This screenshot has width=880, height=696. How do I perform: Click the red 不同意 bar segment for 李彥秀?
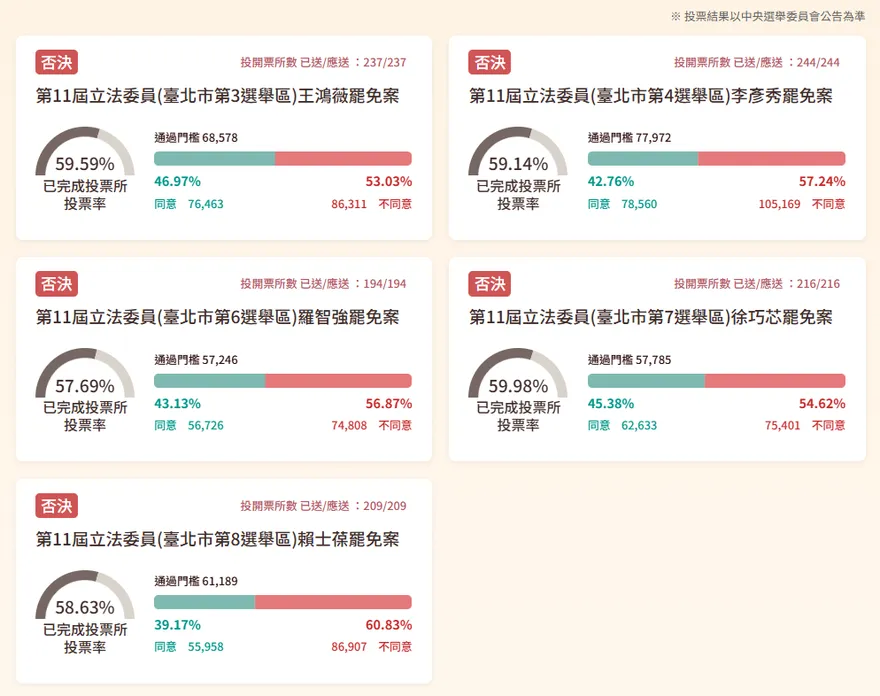click(x=771, y=159)
